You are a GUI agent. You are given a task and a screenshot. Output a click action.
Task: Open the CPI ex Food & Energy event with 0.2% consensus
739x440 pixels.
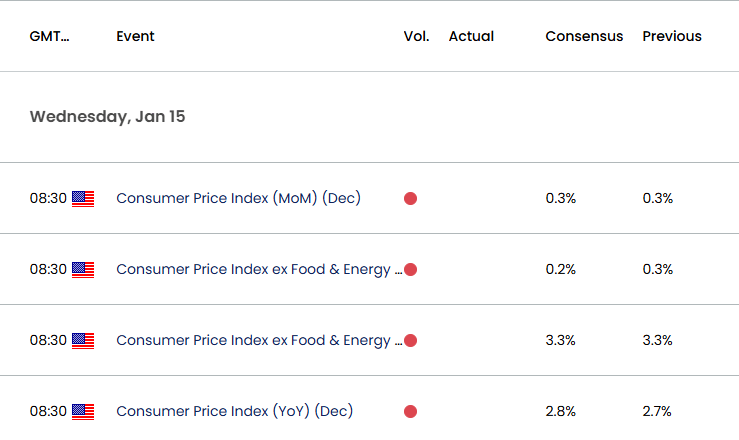(x=259, y=269)
